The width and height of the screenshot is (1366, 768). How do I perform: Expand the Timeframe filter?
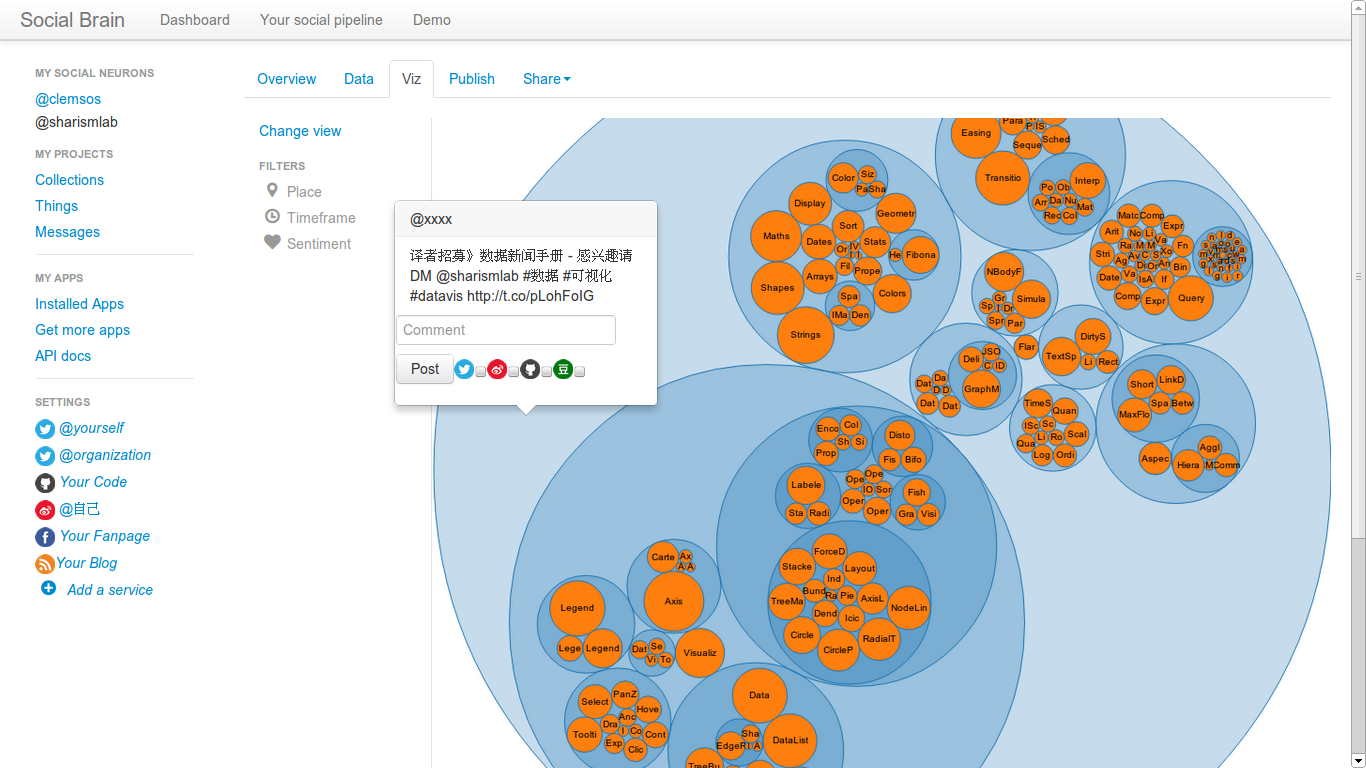320,218
